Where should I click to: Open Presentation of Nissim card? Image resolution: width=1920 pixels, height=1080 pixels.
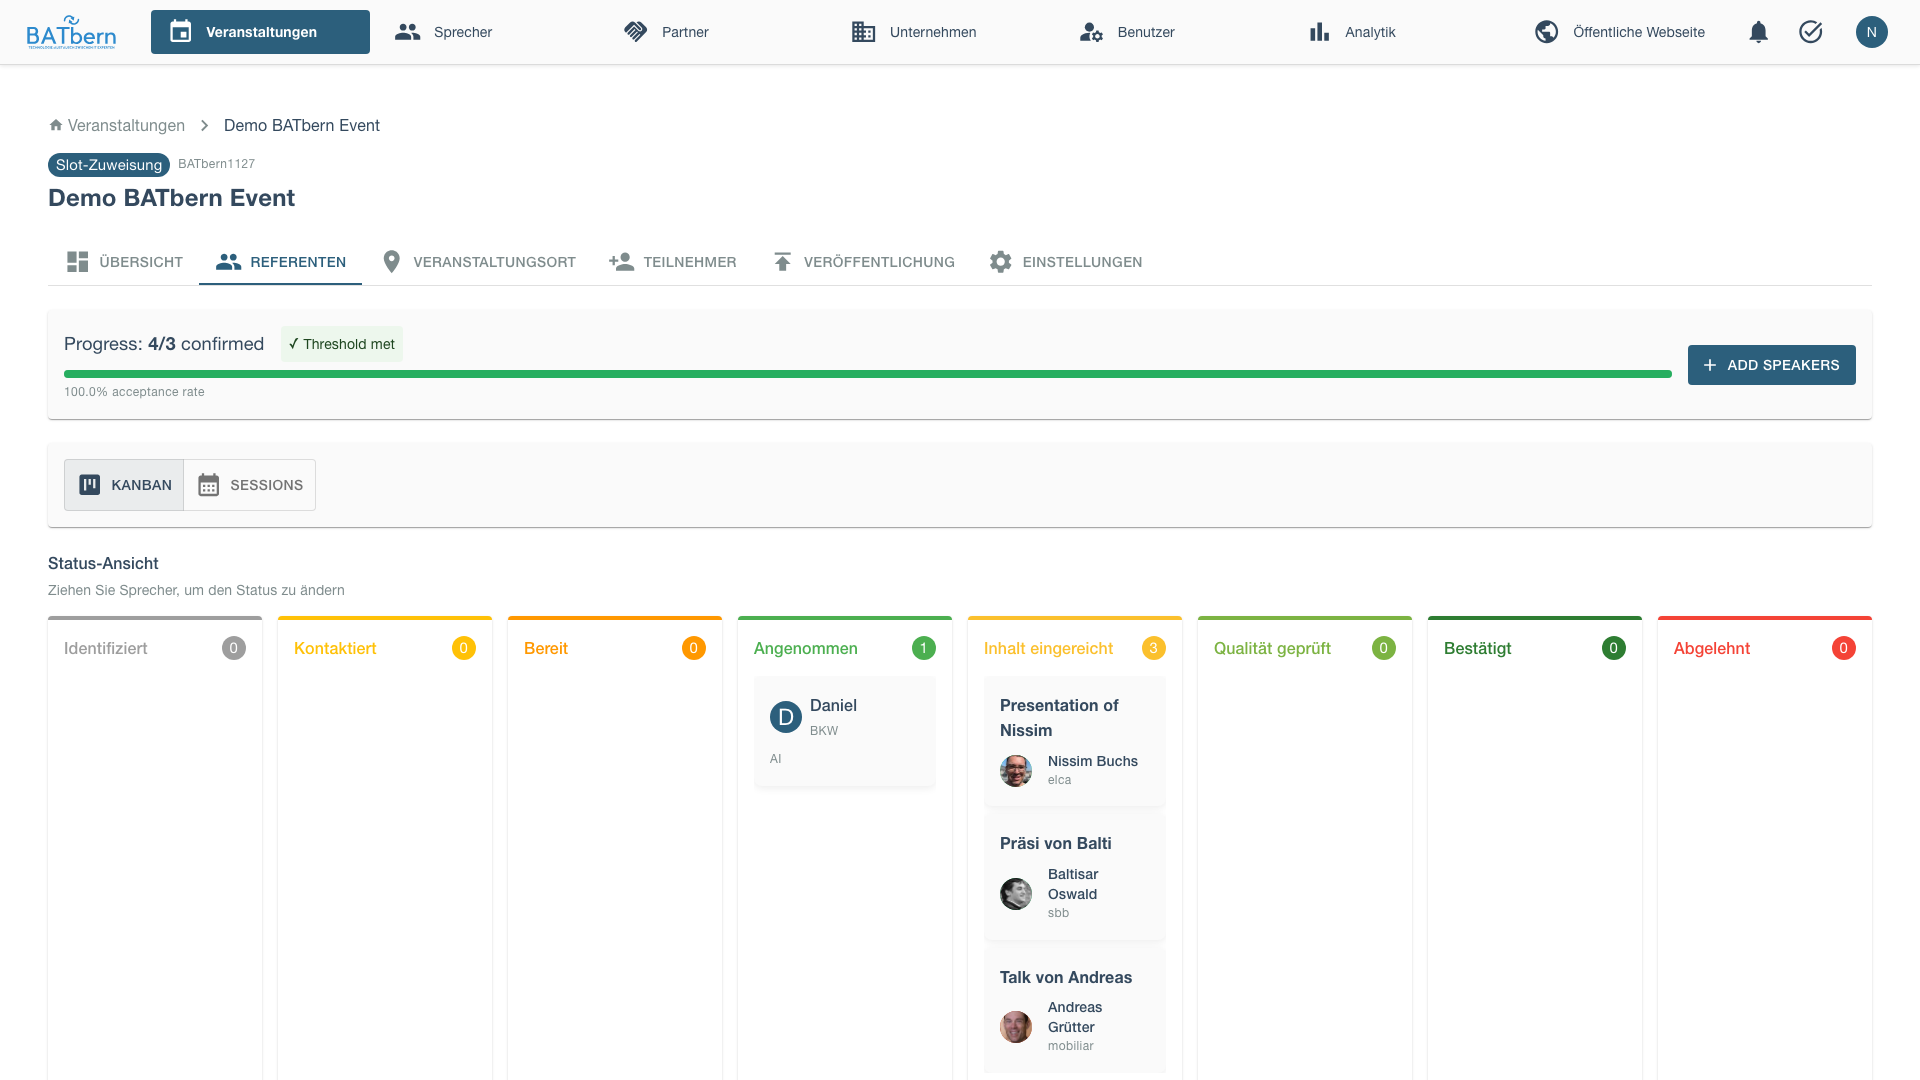(x=1074, y=741)
